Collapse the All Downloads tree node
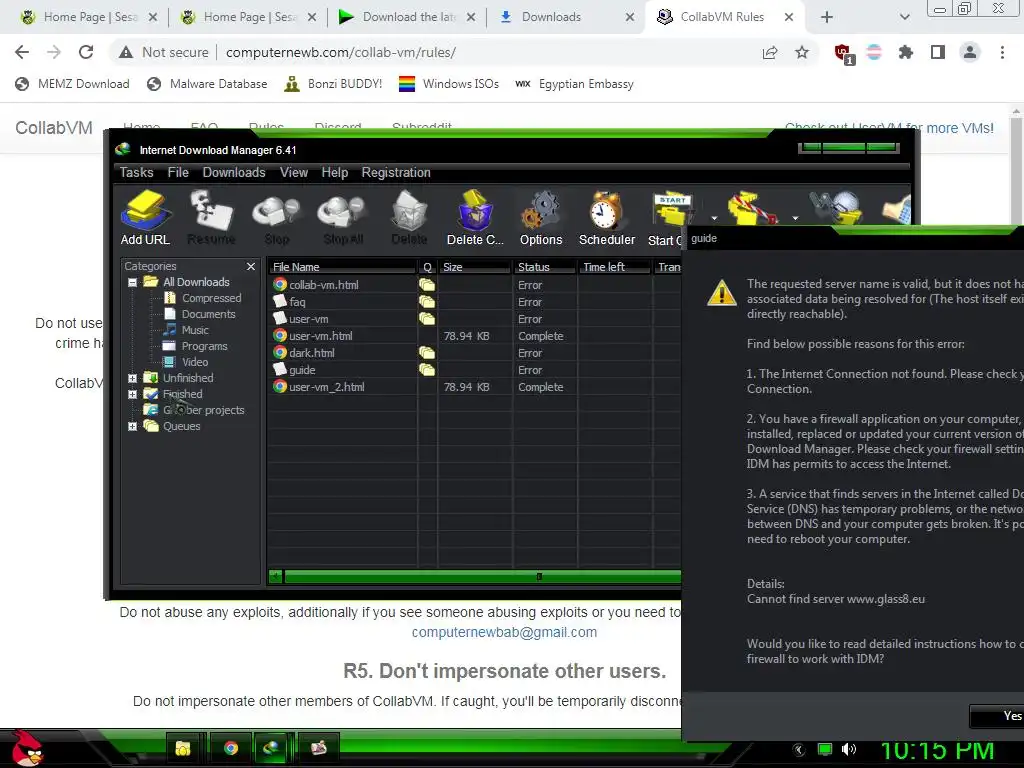 (x=133, y=282)
